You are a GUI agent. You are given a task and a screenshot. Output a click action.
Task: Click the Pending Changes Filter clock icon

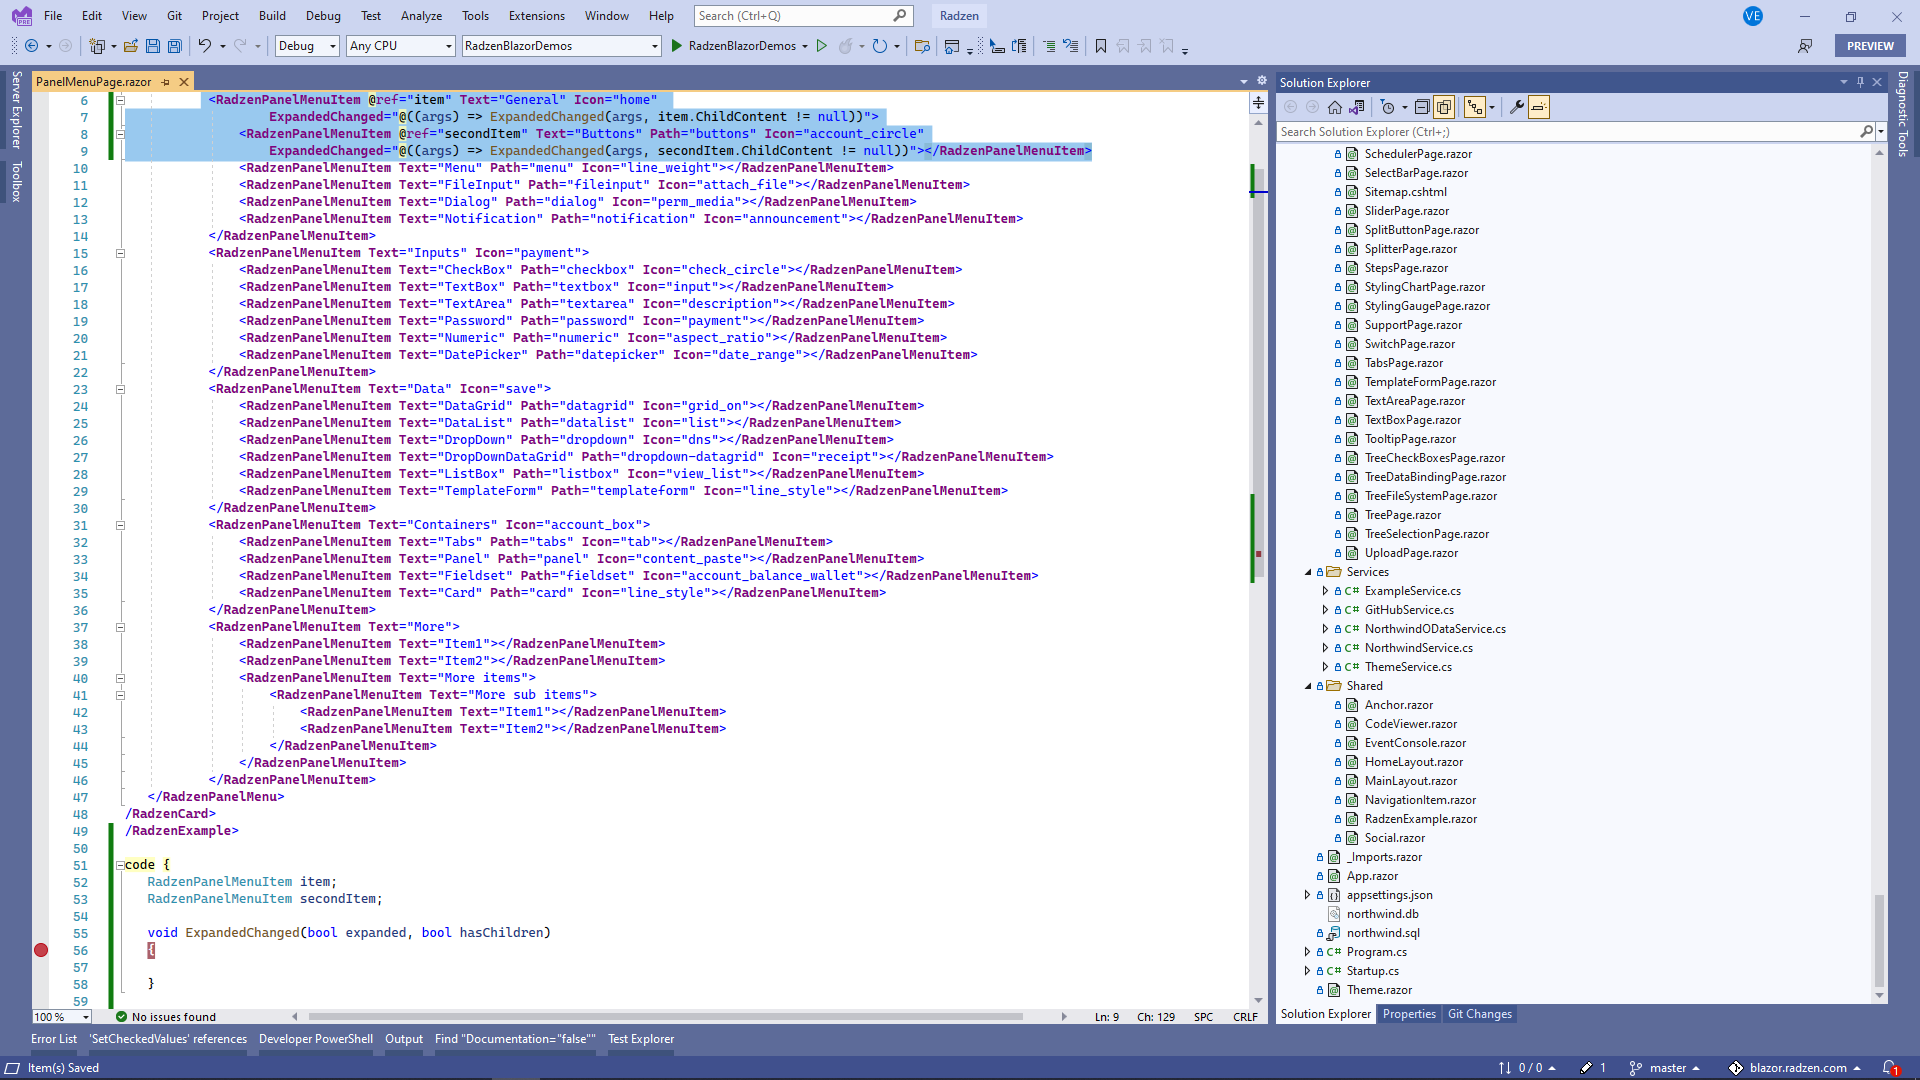click(1387, 107)
